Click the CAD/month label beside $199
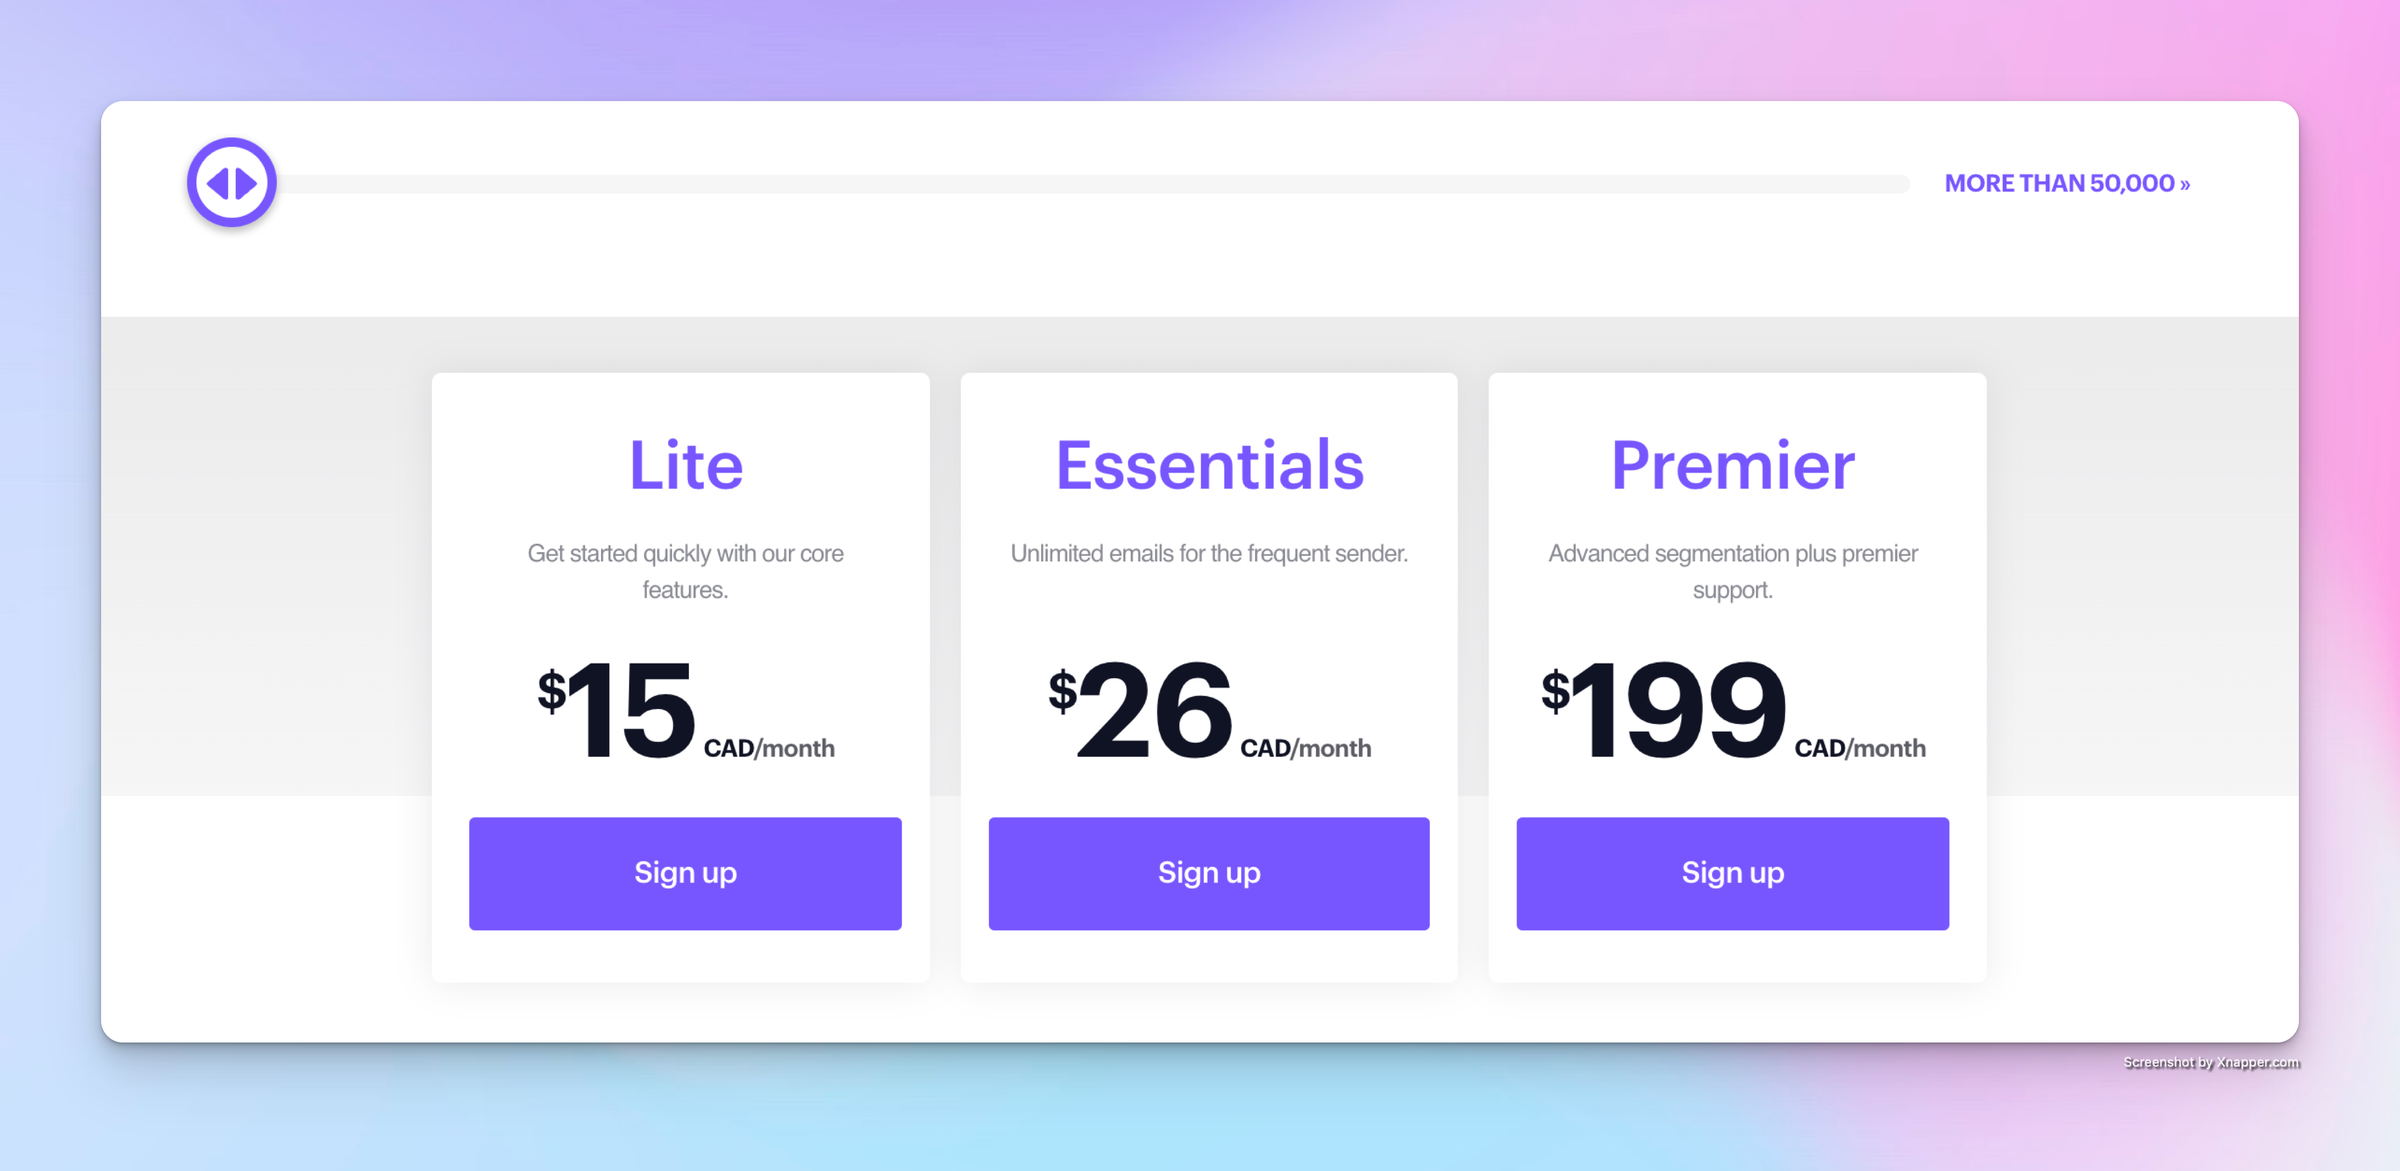Image resolution: width=2400 pixels, height=1171 pixels. tap(1859, 748)
